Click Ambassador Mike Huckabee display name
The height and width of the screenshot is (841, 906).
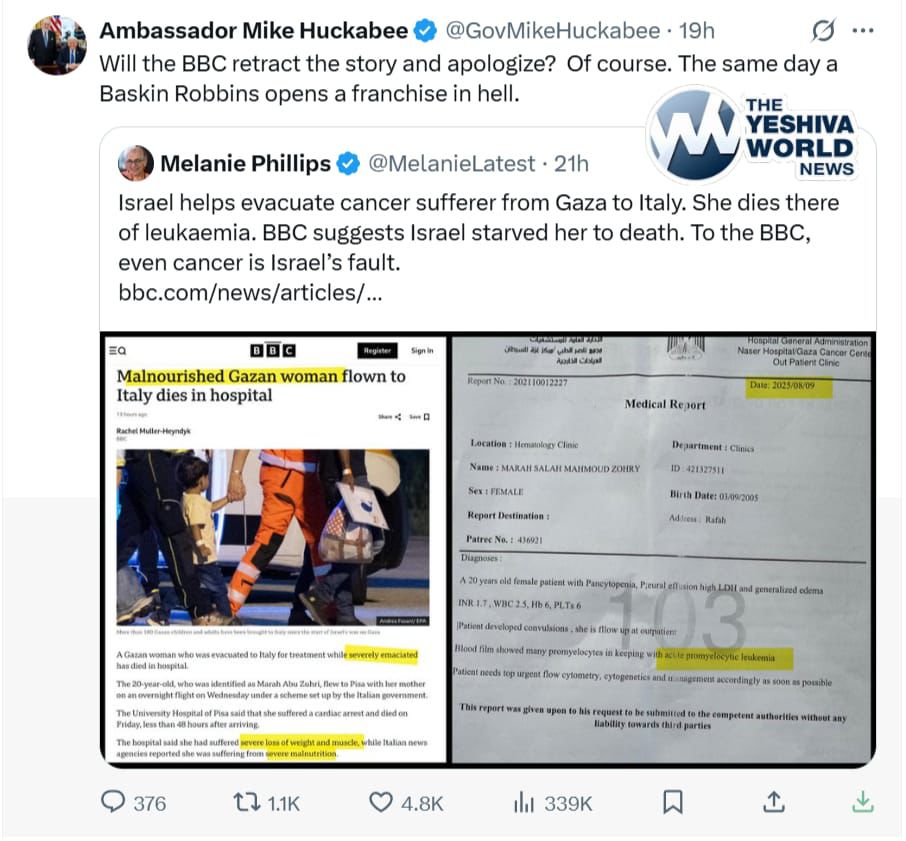click(x=254, y=31)
